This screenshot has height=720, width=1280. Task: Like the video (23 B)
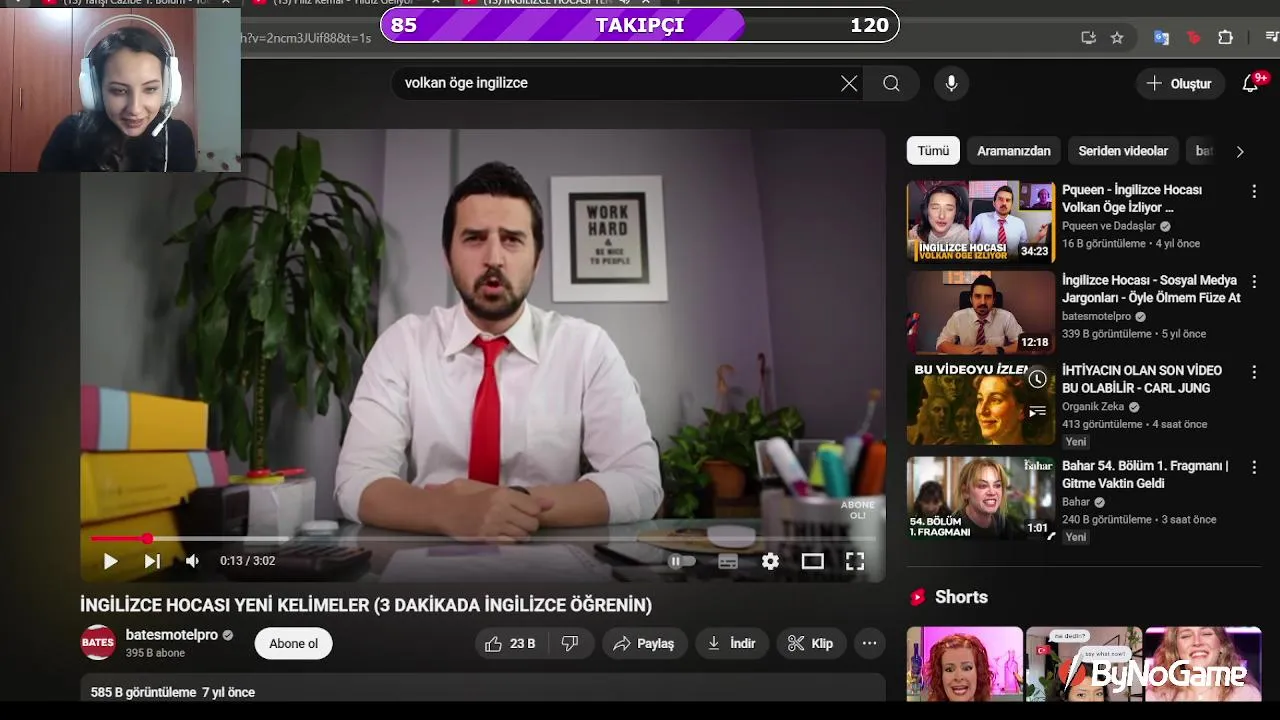click(510, 643)
